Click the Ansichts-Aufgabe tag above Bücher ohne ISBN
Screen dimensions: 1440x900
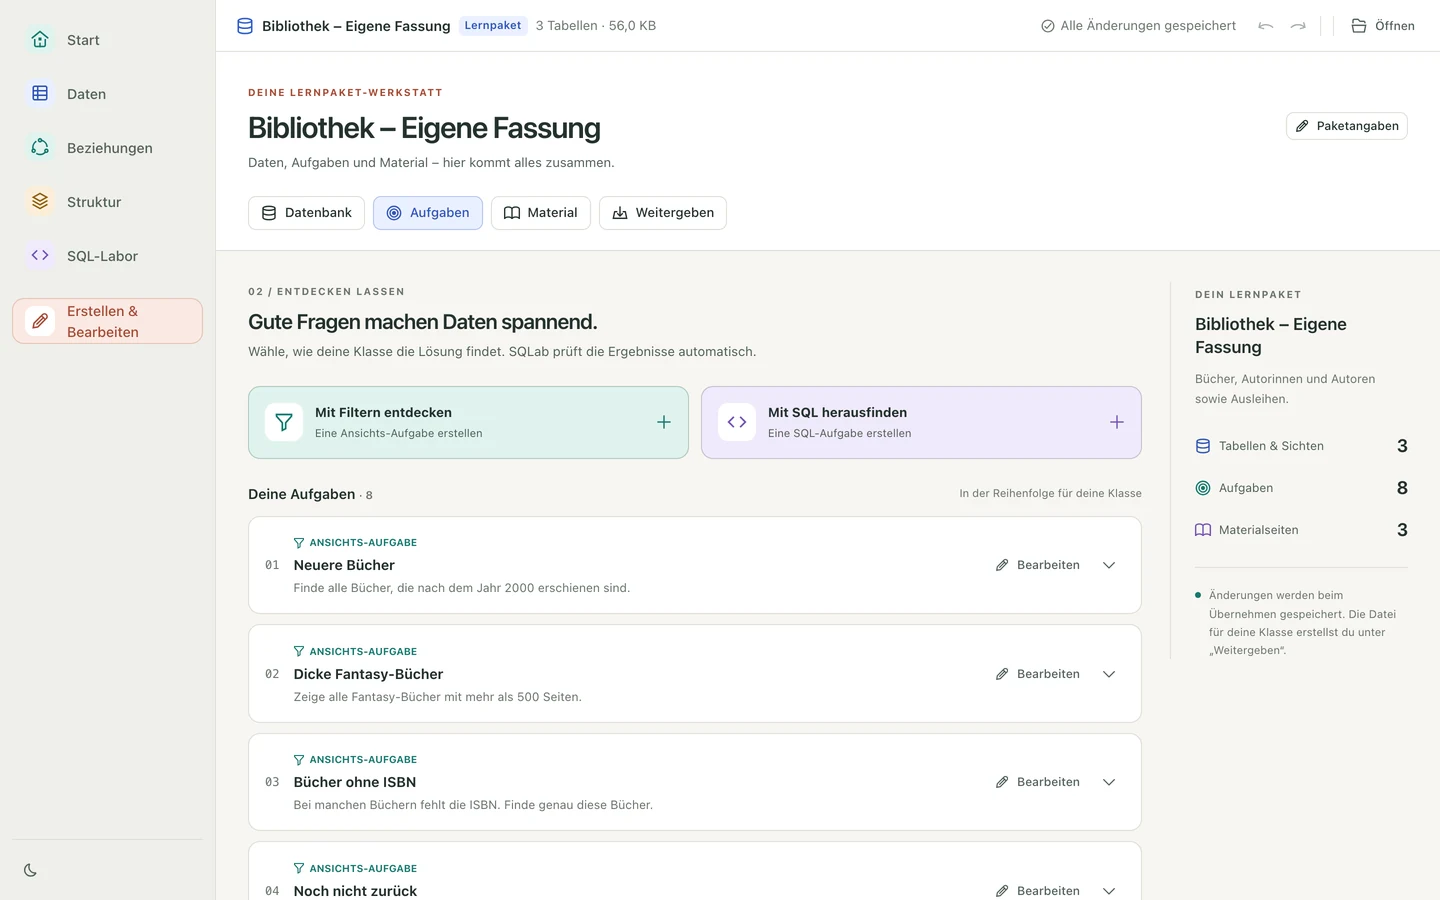355,760
